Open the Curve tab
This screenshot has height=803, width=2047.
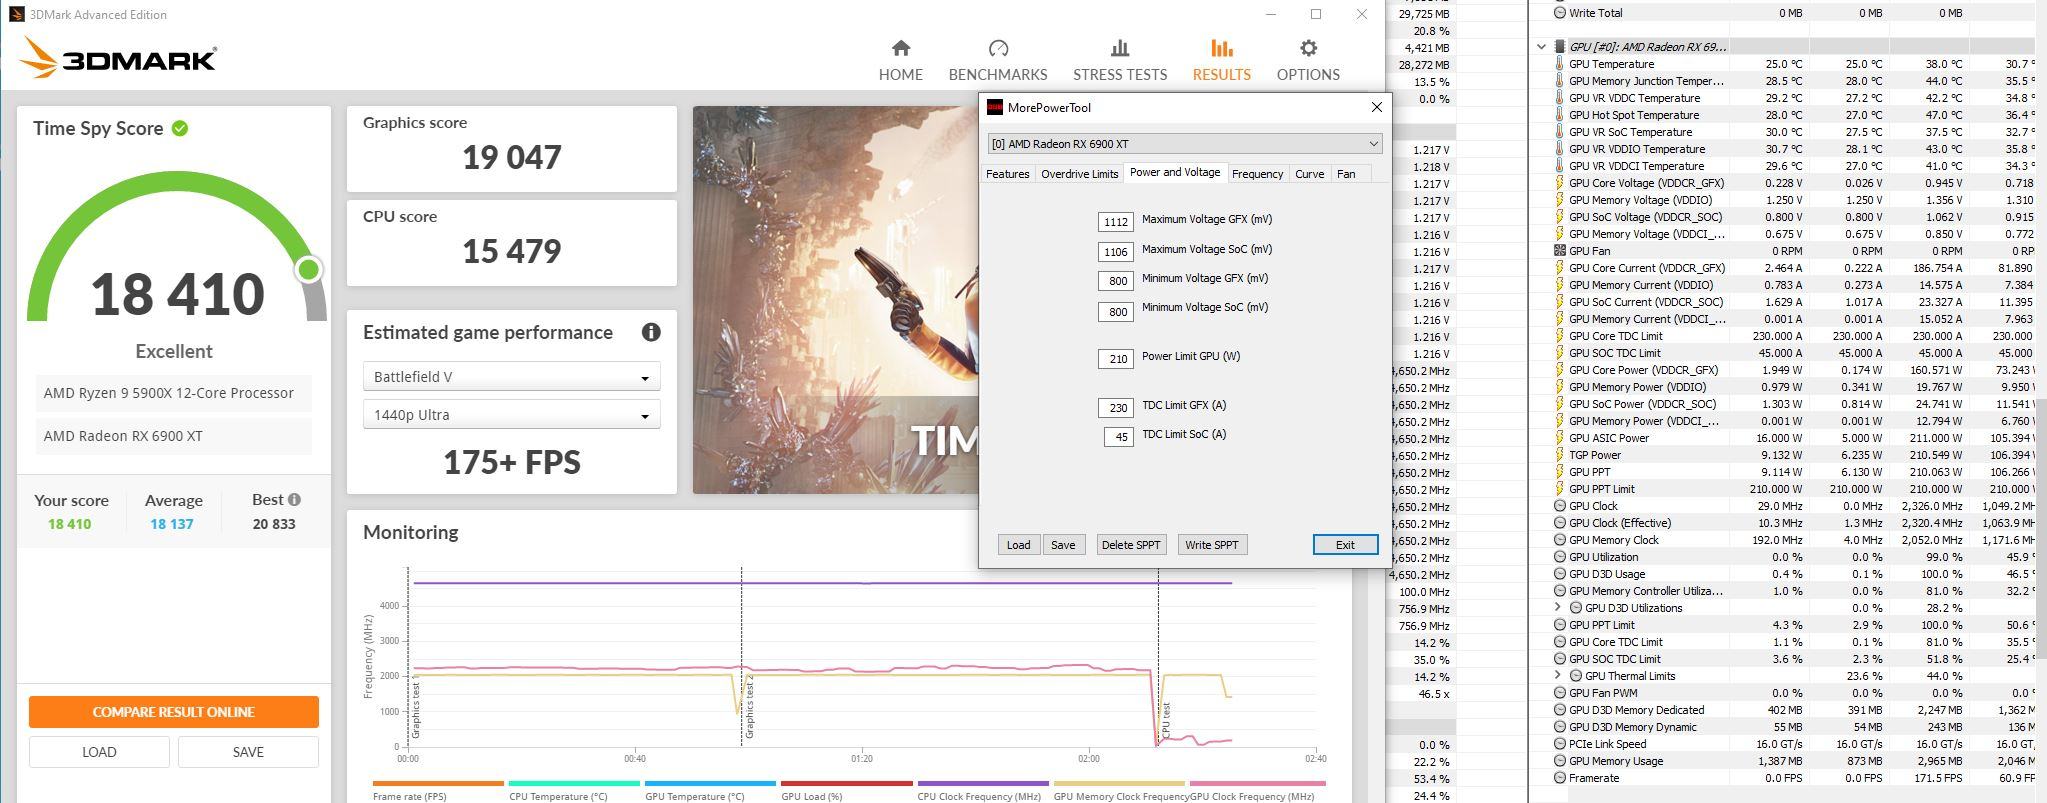click(x=1309, y=174)
